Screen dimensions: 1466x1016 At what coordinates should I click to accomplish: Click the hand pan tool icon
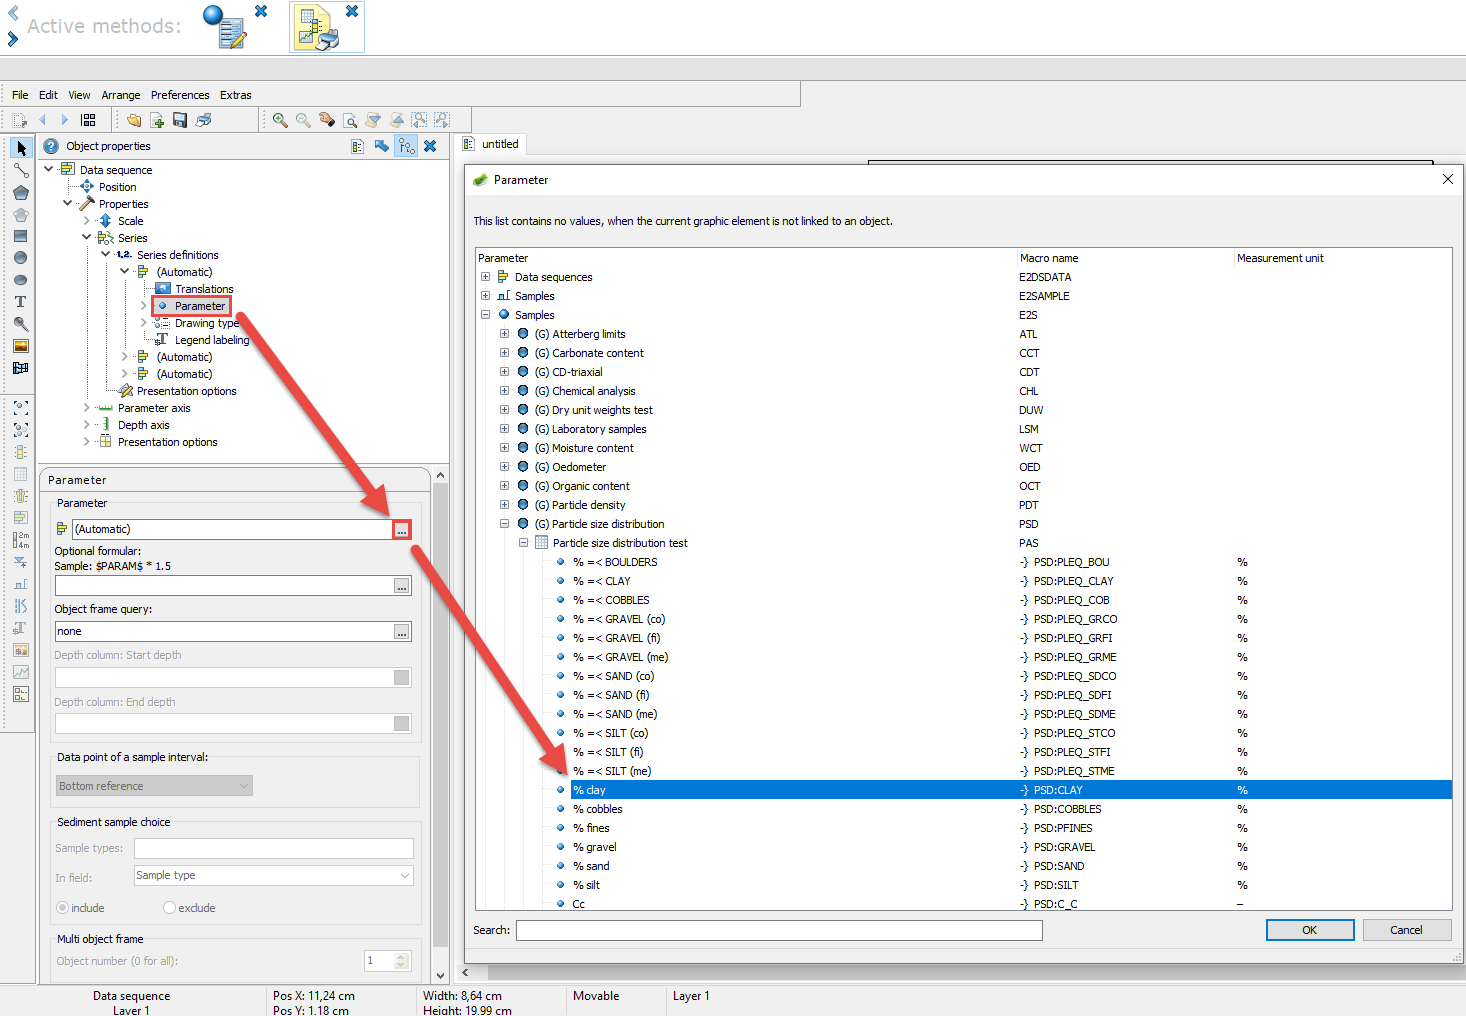327,120
